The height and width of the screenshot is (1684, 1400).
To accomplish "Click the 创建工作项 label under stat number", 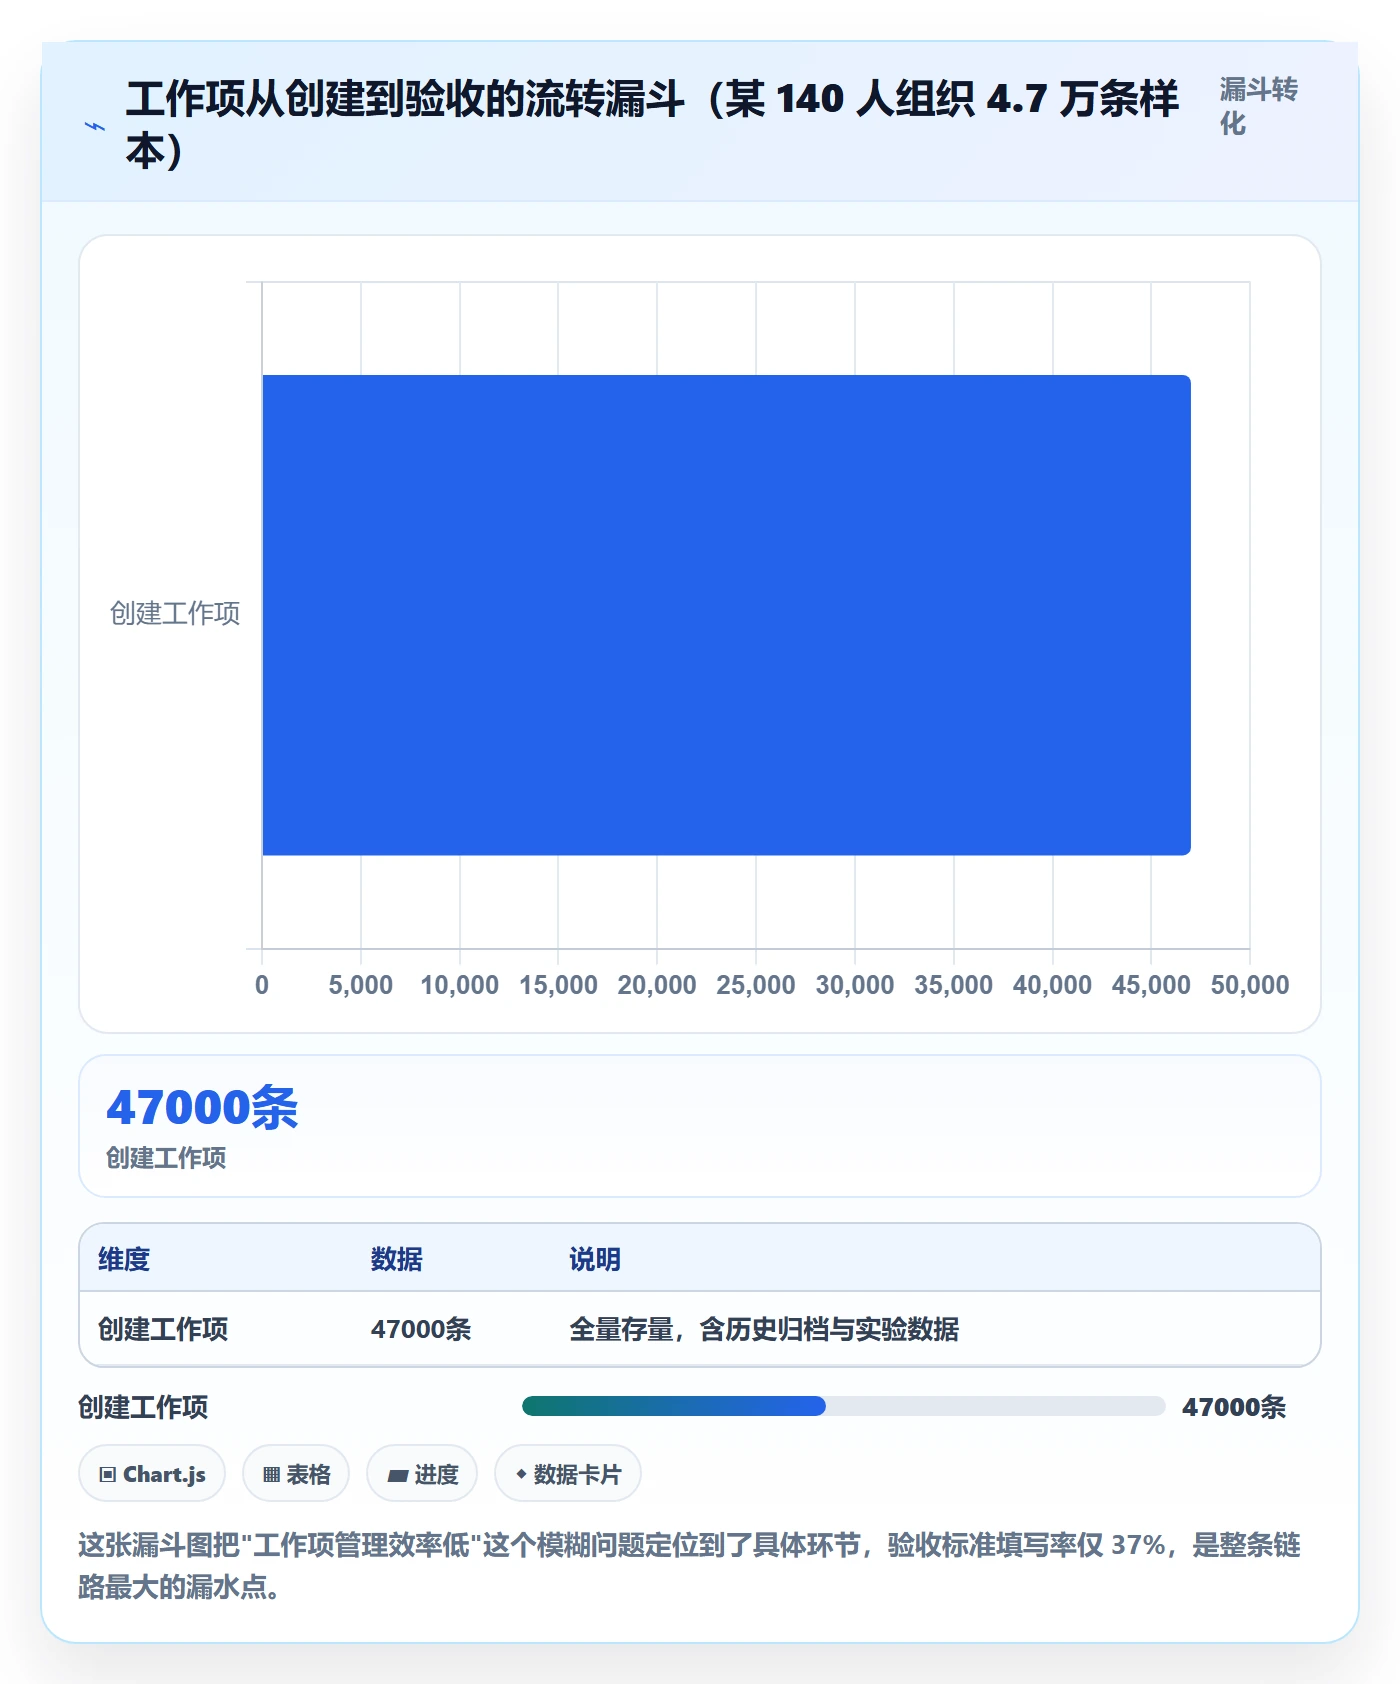I will [166, 1158].
